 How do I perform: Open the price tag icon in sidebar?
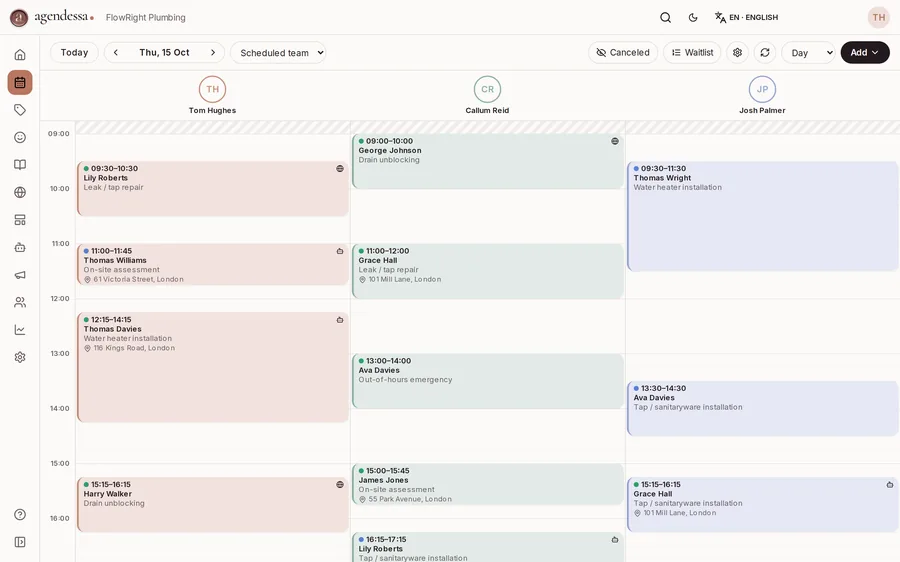20,110
